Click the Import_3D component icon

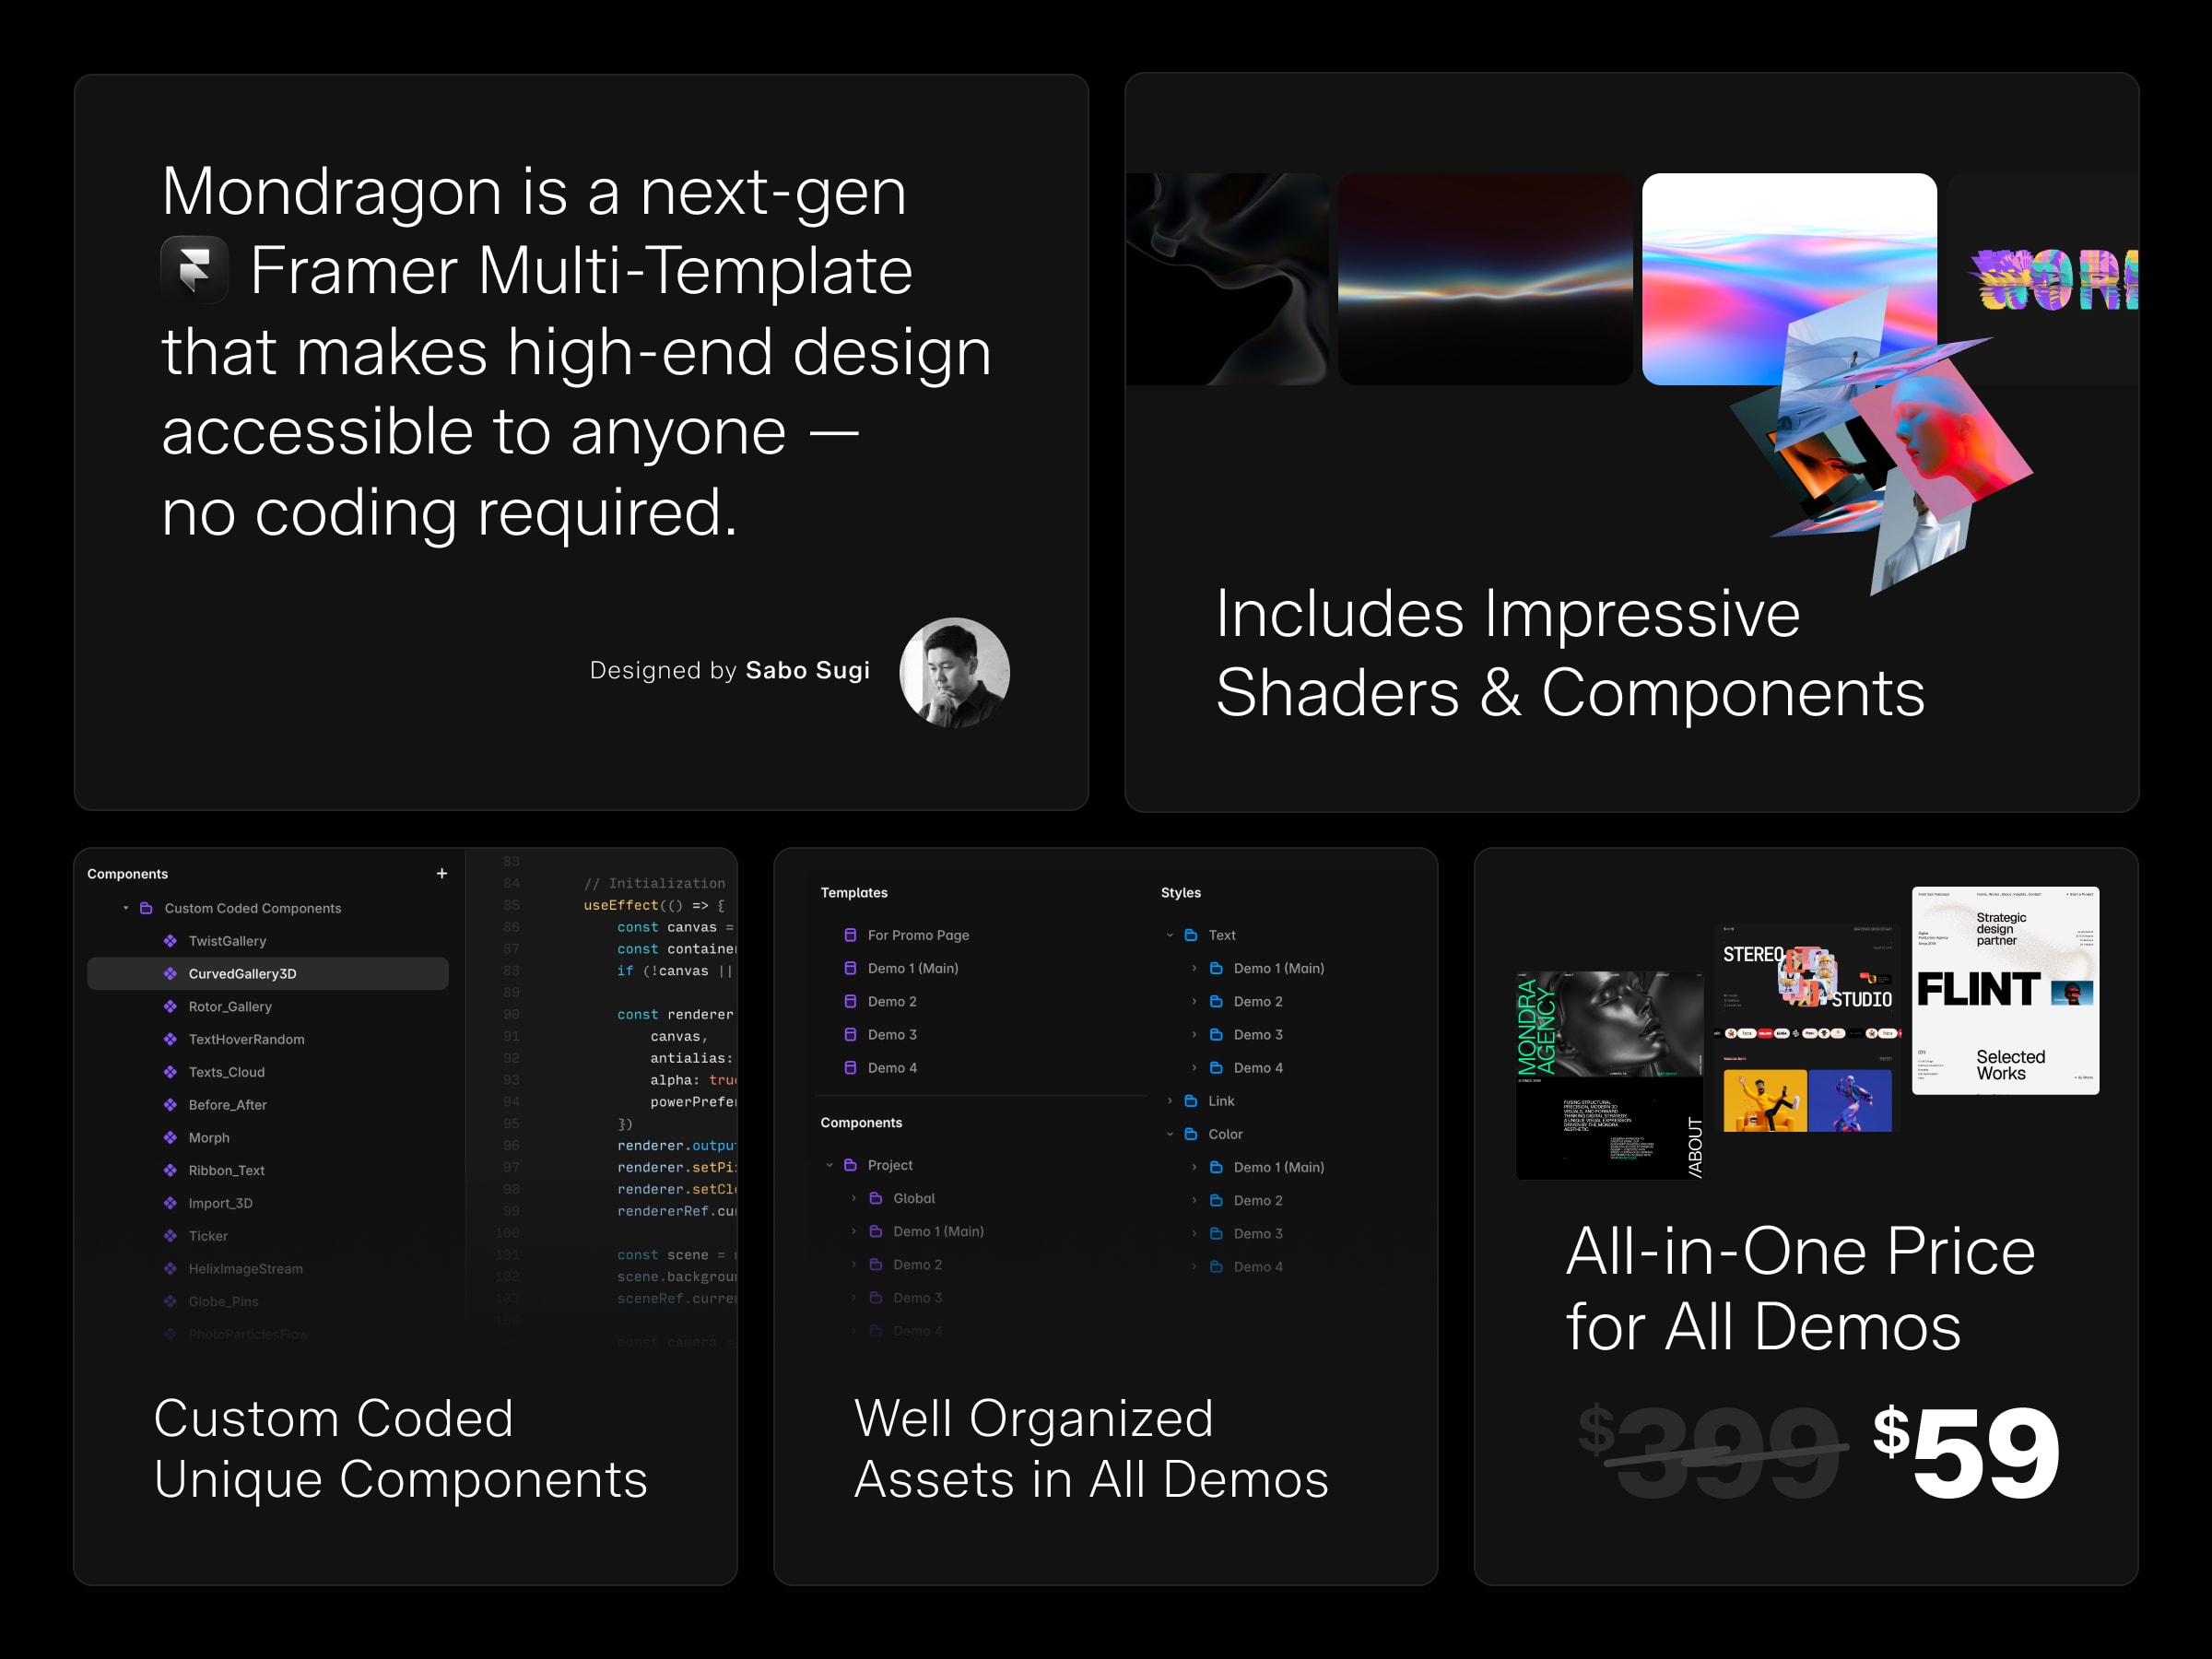170,1203
